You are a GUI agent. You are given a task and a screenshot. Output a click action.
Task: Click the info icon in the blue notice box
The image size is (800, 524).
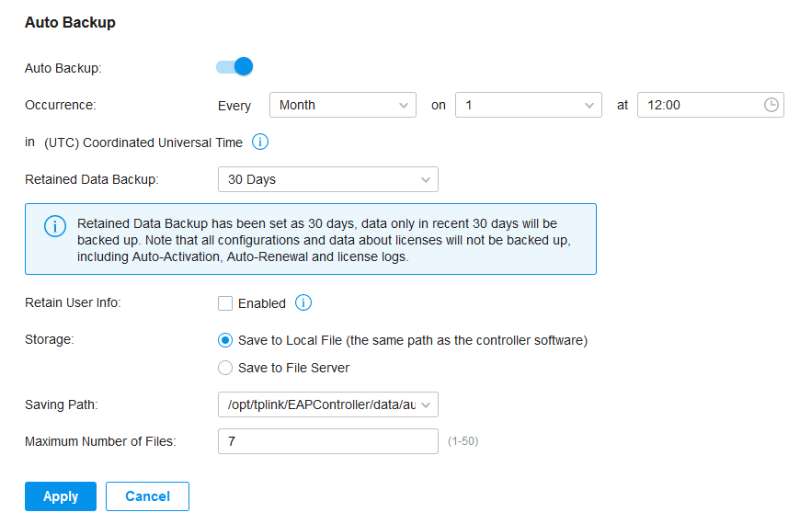[x=55, y=226]
